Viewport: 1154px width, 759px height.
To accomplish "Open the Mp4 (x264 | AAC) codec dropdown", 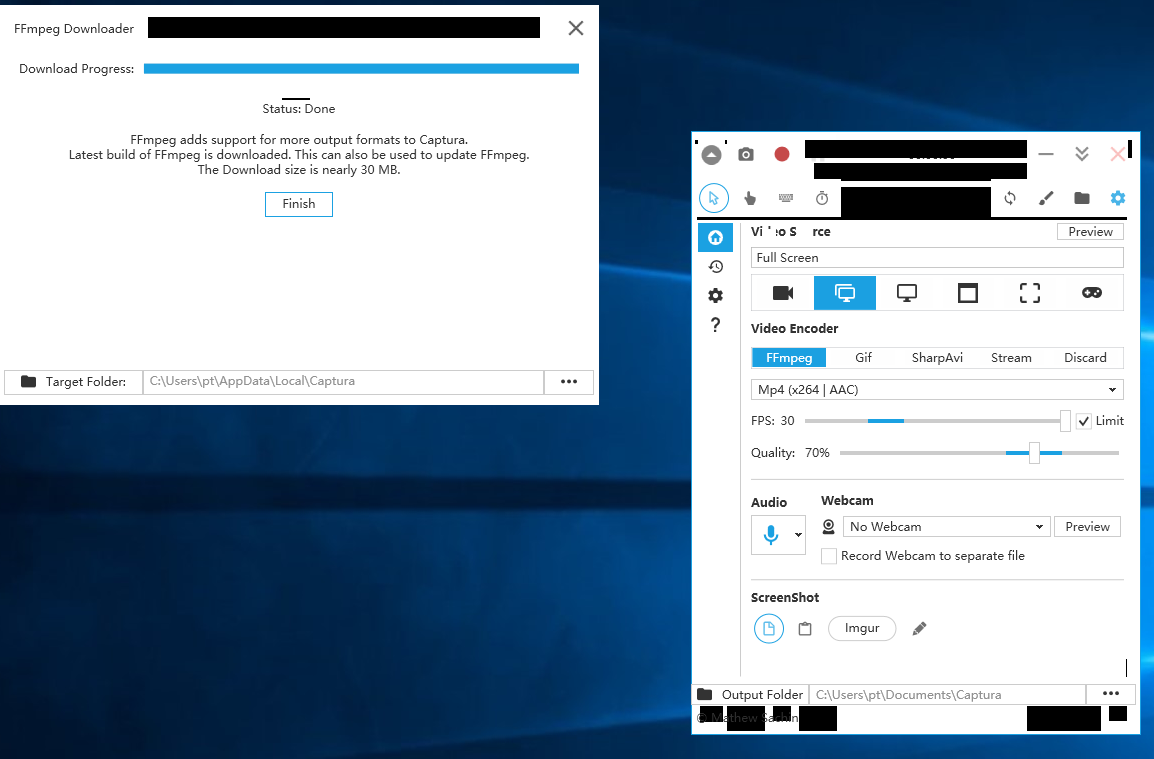I will (937, 389).
